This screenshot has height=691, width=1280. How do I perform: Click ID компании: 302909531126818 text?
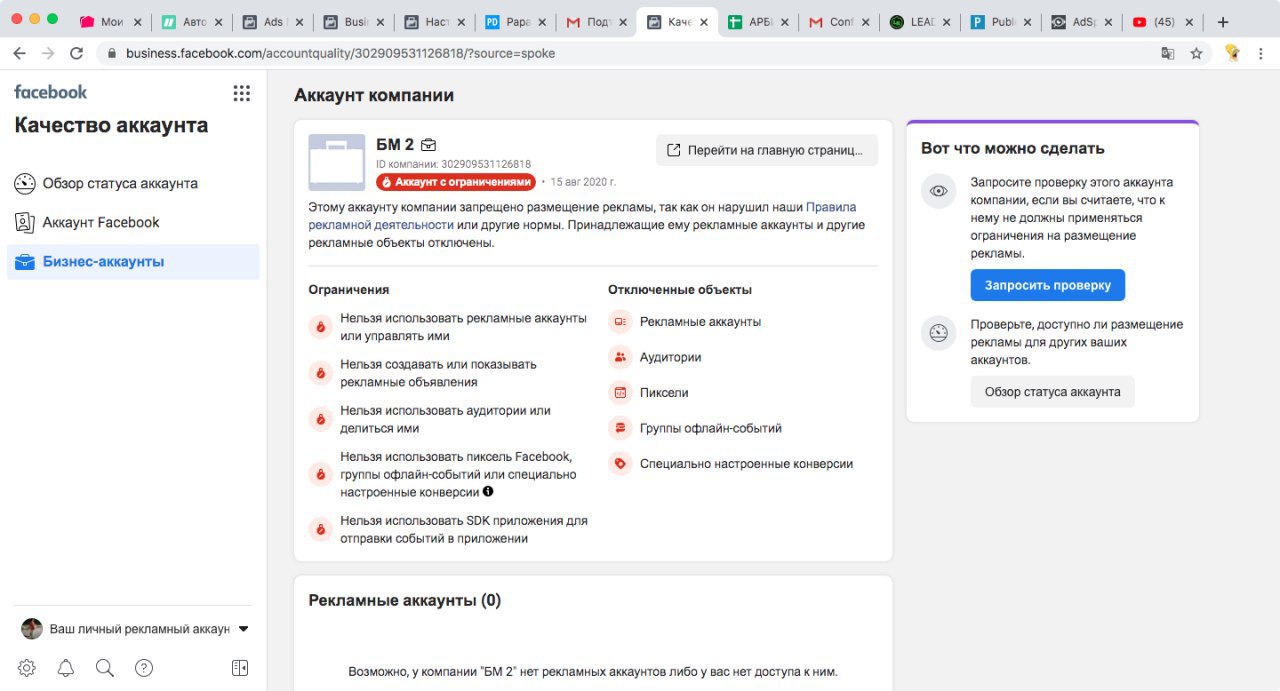pos(453,164)
